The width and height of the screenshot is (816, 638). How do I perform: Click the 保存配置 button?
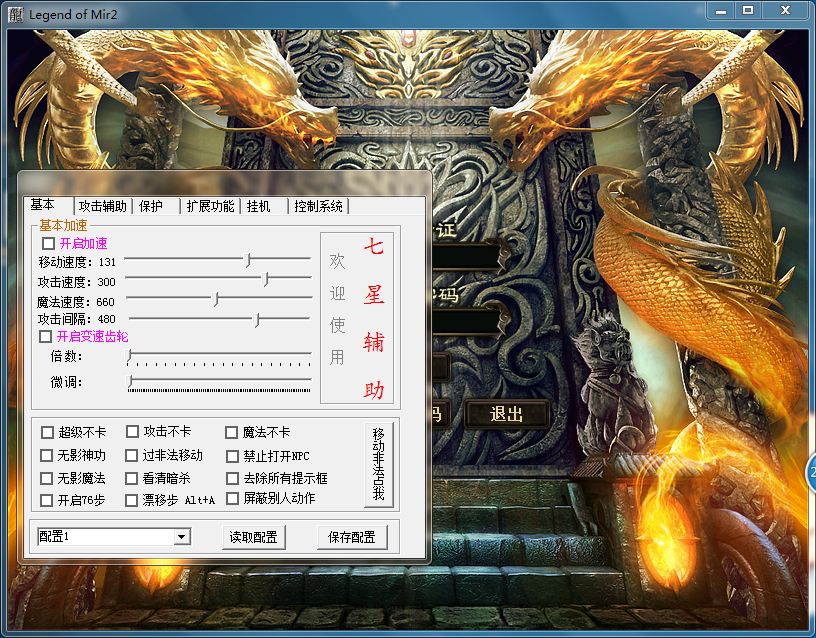tap(352, 537)
